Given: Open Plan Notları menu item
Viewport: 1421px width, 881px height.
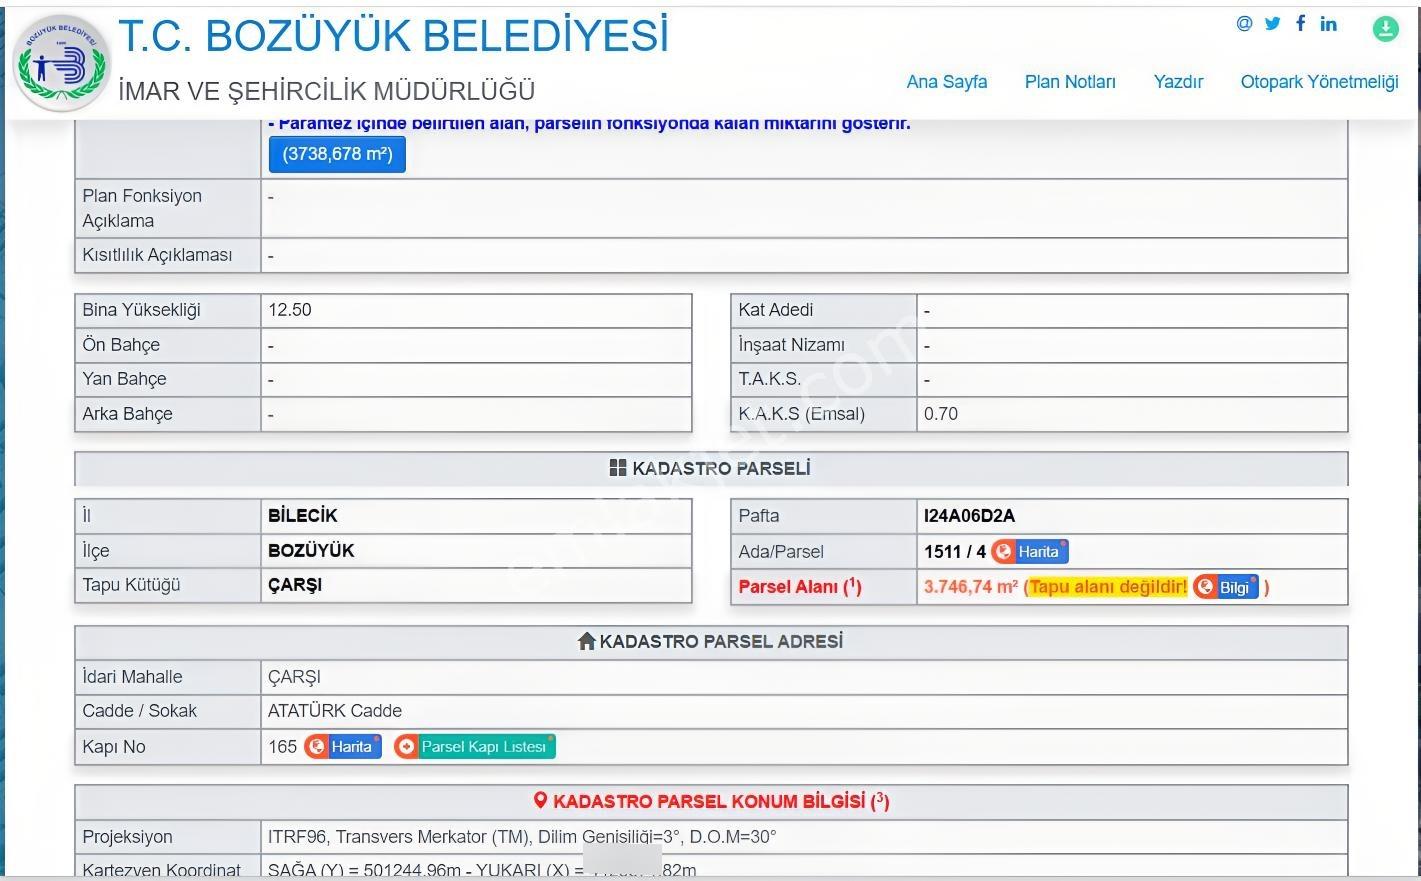Looking at the screenshot, I should [x=1070, y=82].
